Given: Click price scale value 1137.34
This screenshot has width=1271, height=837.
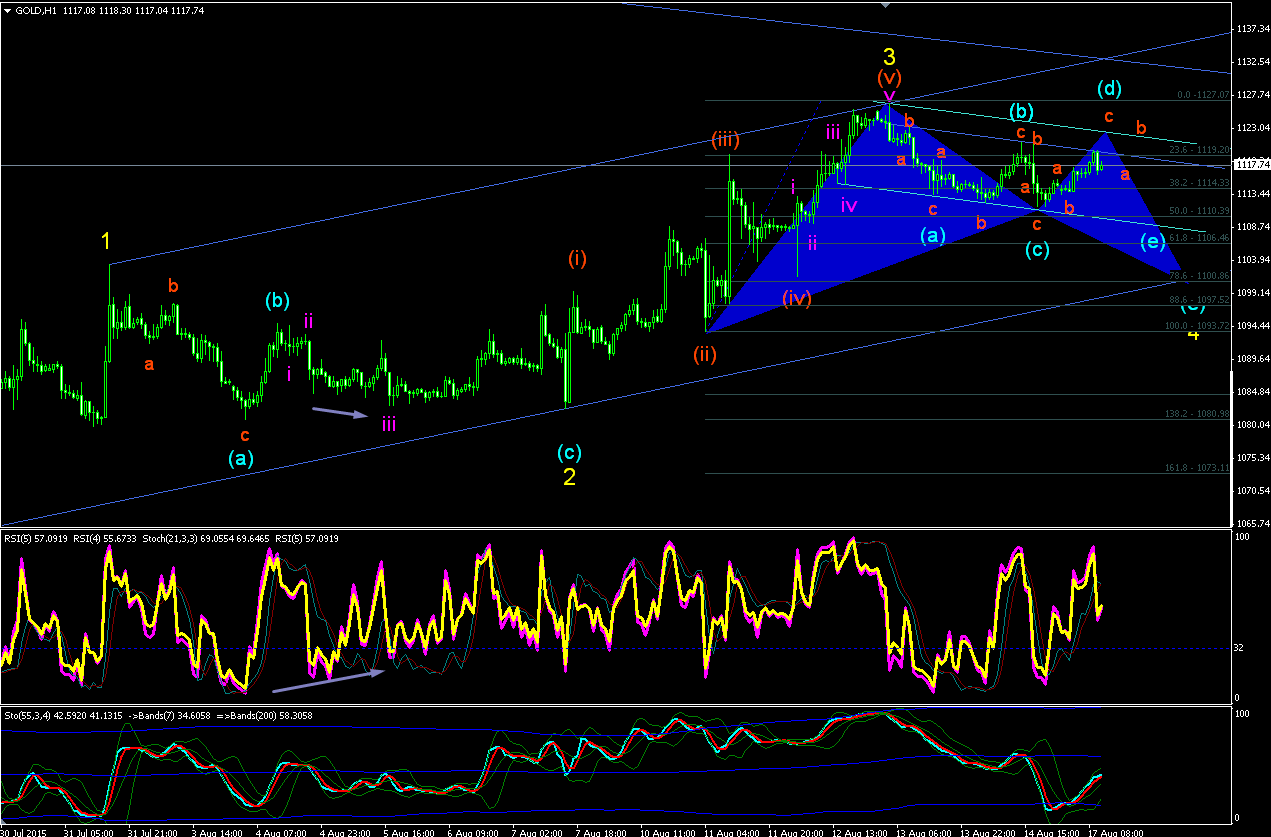Looking at the screenshot, I should (1252, 29).
